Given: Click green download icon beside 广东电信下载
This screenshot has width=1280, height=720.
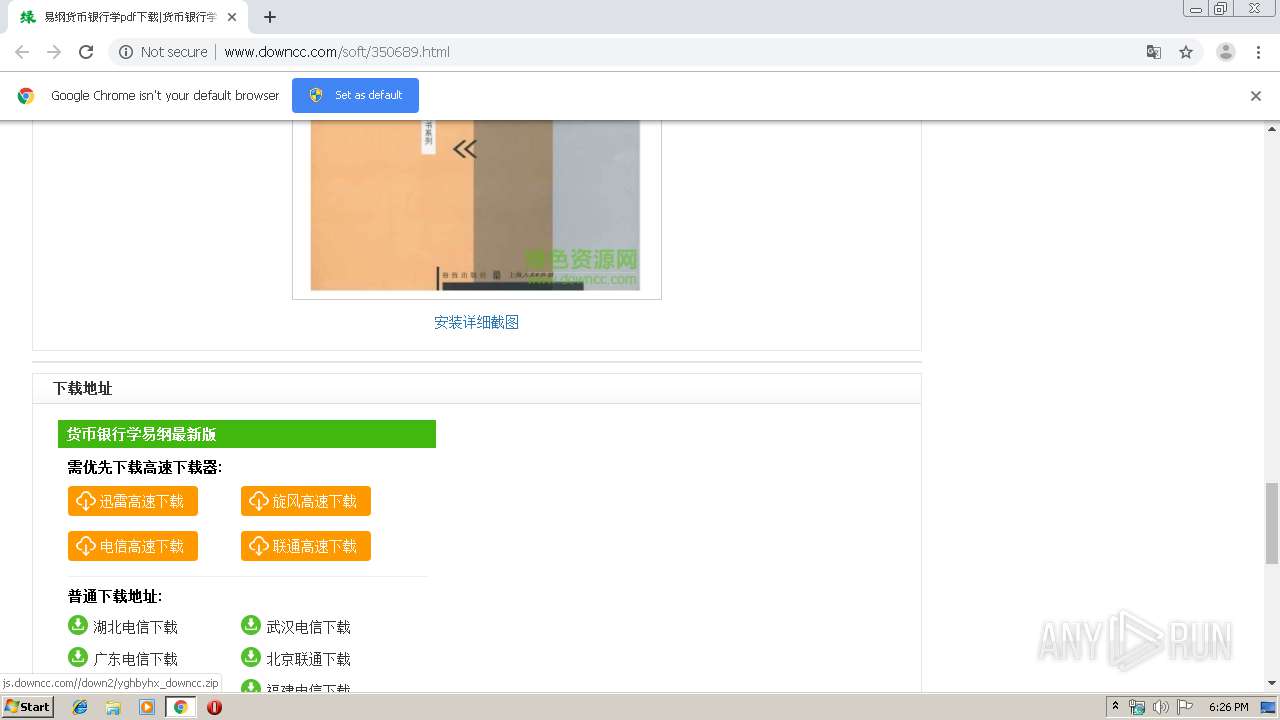Looking at the screenshot, I should point(78,657).
